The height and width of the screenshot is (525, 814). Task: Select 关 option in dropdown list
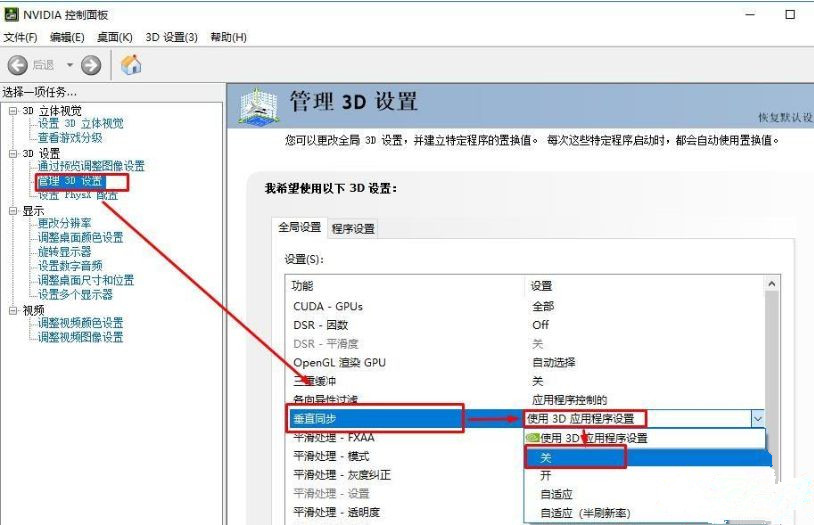[x=547, y=457]
